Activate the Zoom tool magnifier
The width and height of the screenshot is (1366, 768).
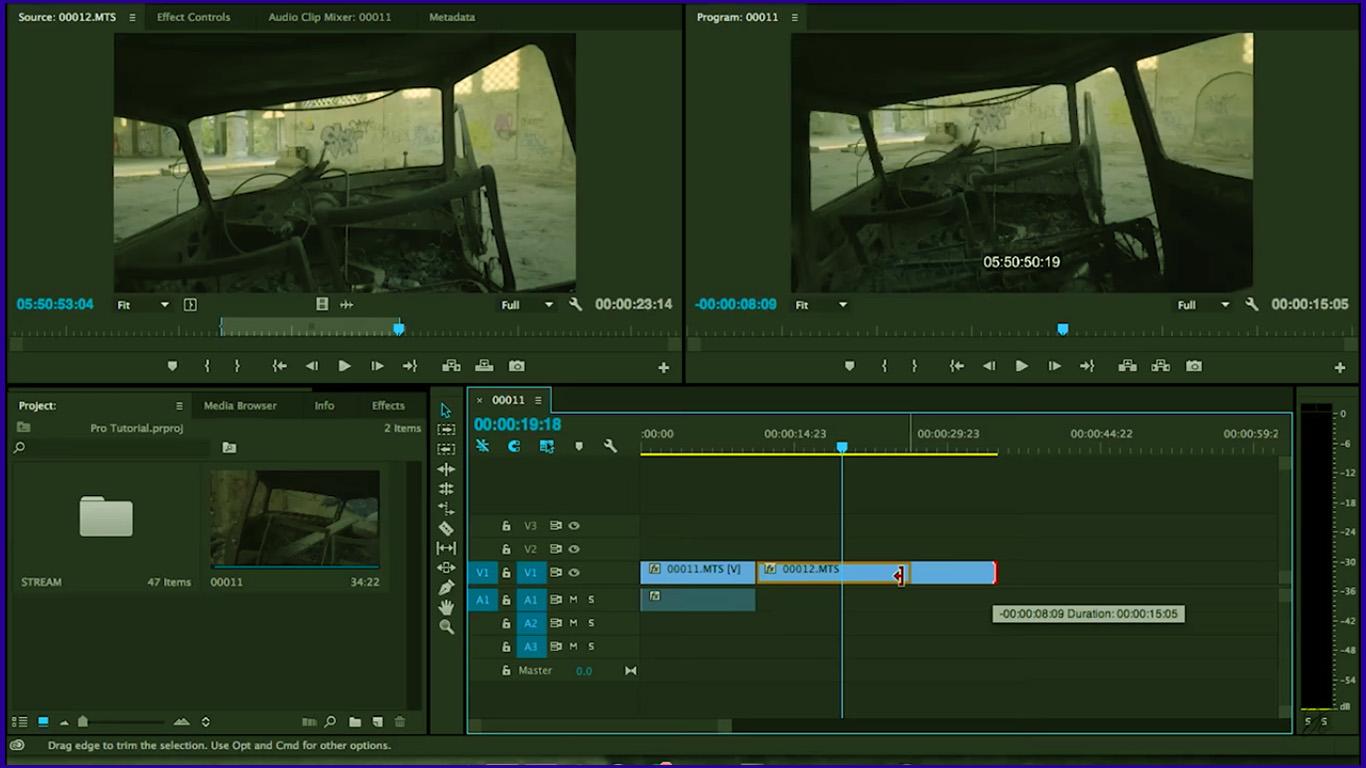tap(446, 627)
